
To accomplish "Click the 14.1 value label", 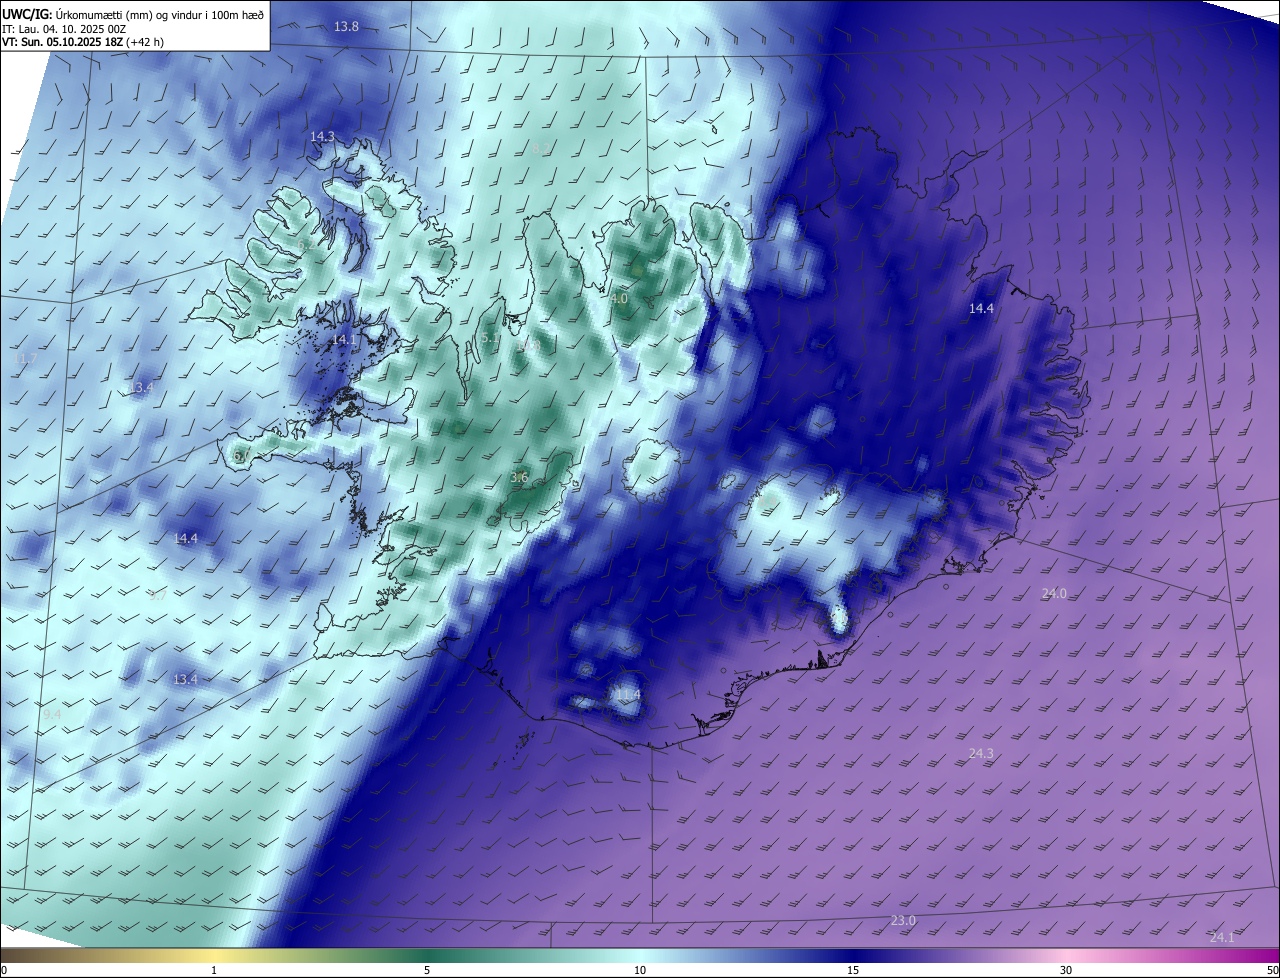I will tap(345, 340).
